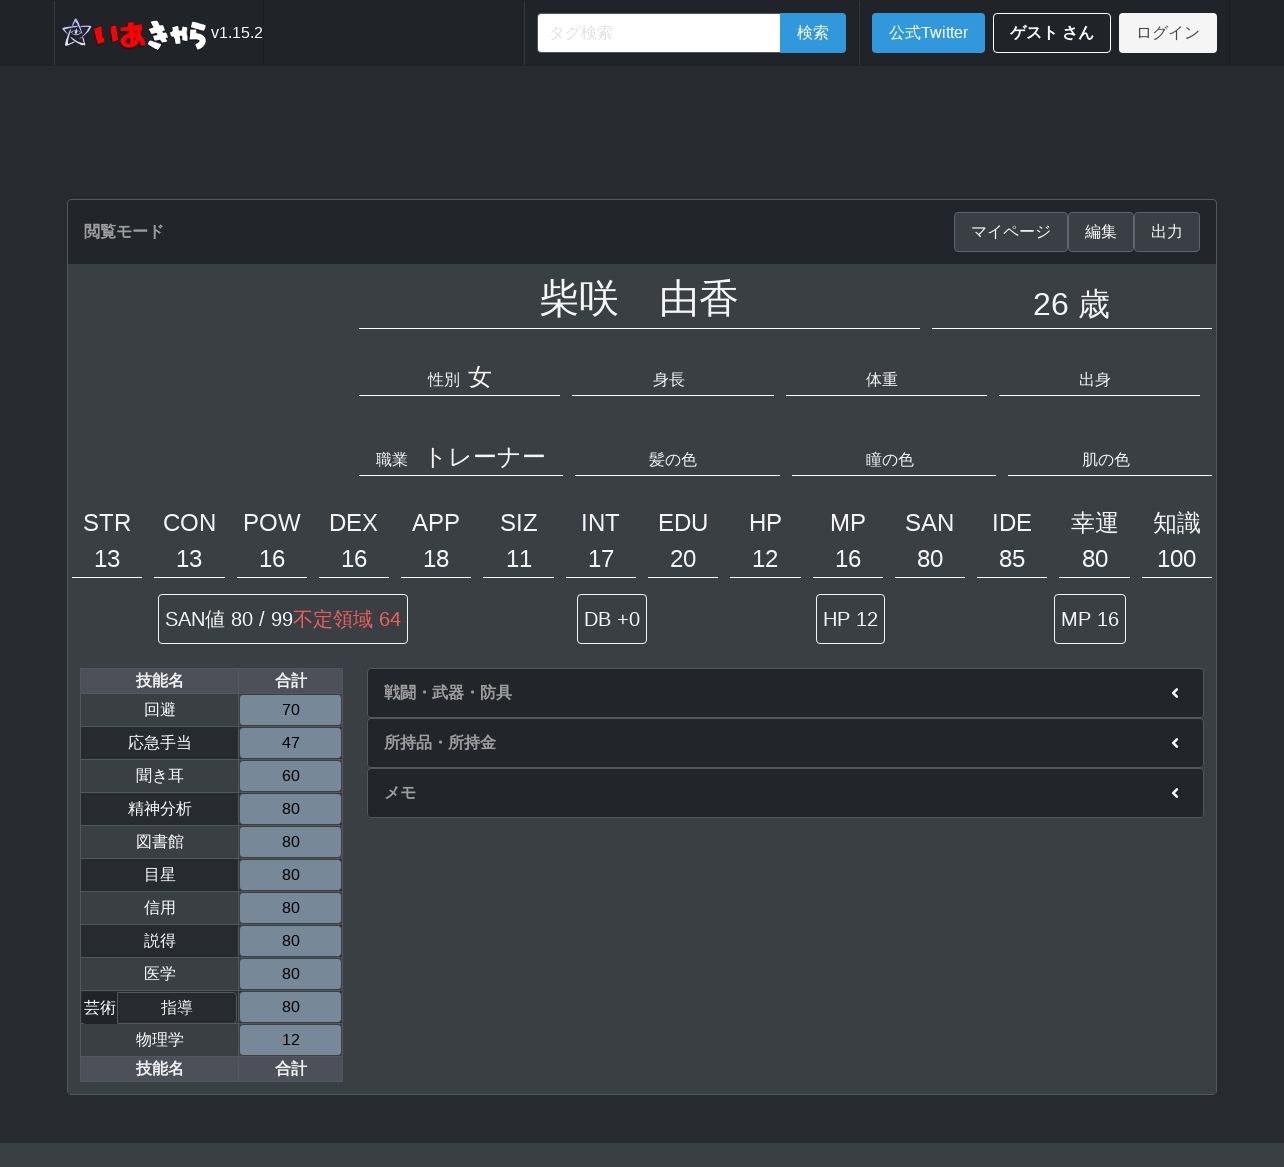Click the MP 16 box
Viewport: 1284px width, 1167px height.
coord(1090,619)
